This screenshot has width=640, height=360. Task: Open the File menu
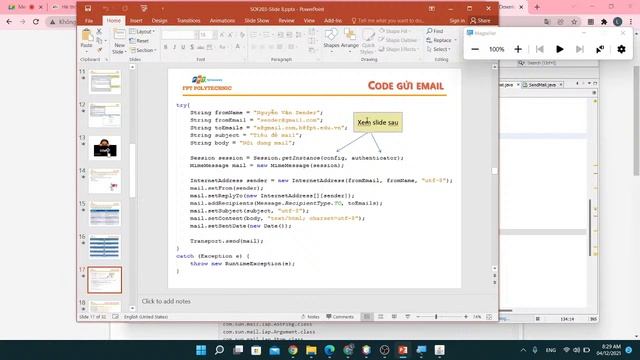point(89,20)
